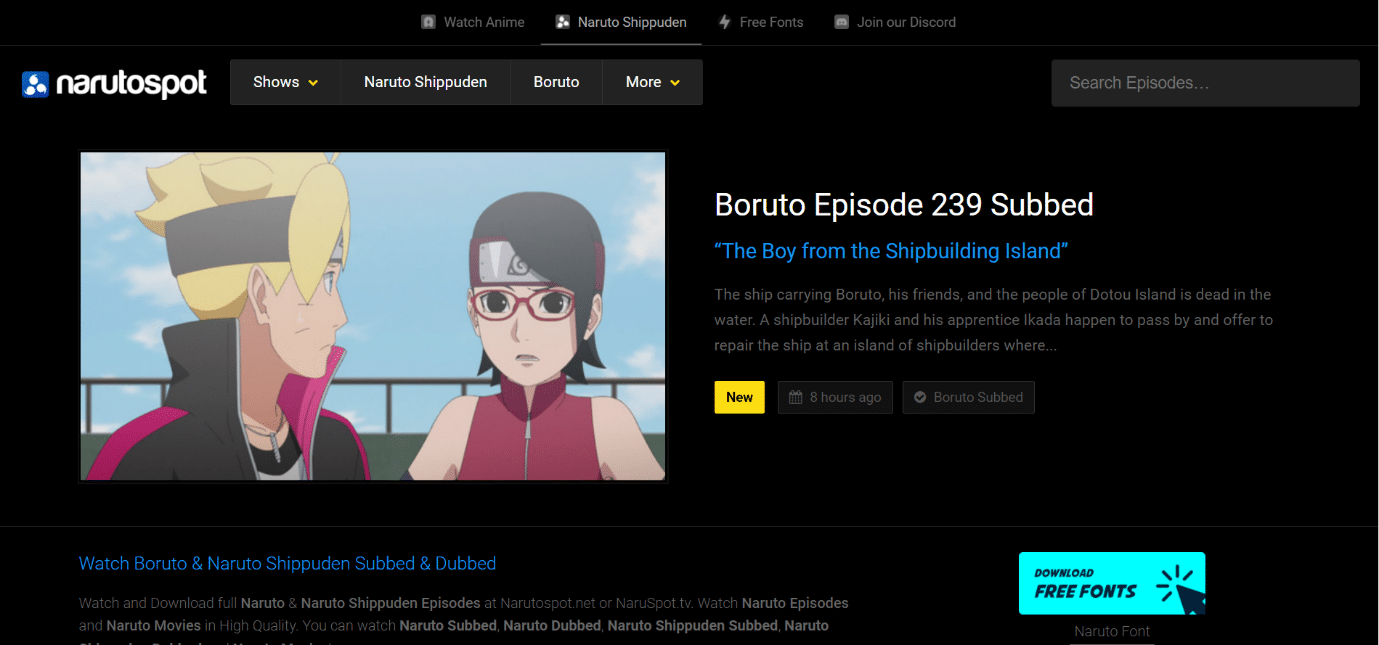Select the Naruto Shippuden top bar tab
This screenshot has height=645, width=1379.
point(621,22)
